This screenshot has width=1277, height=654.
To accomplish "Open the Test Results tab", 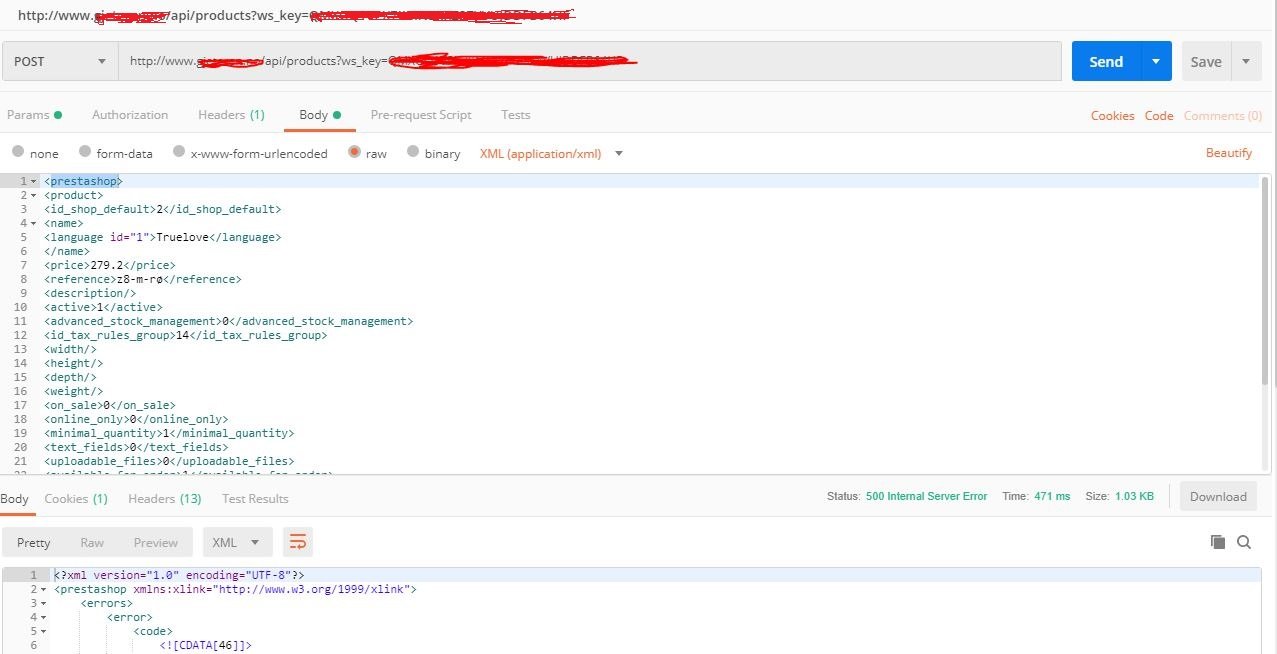I will (x=255, y=498).
